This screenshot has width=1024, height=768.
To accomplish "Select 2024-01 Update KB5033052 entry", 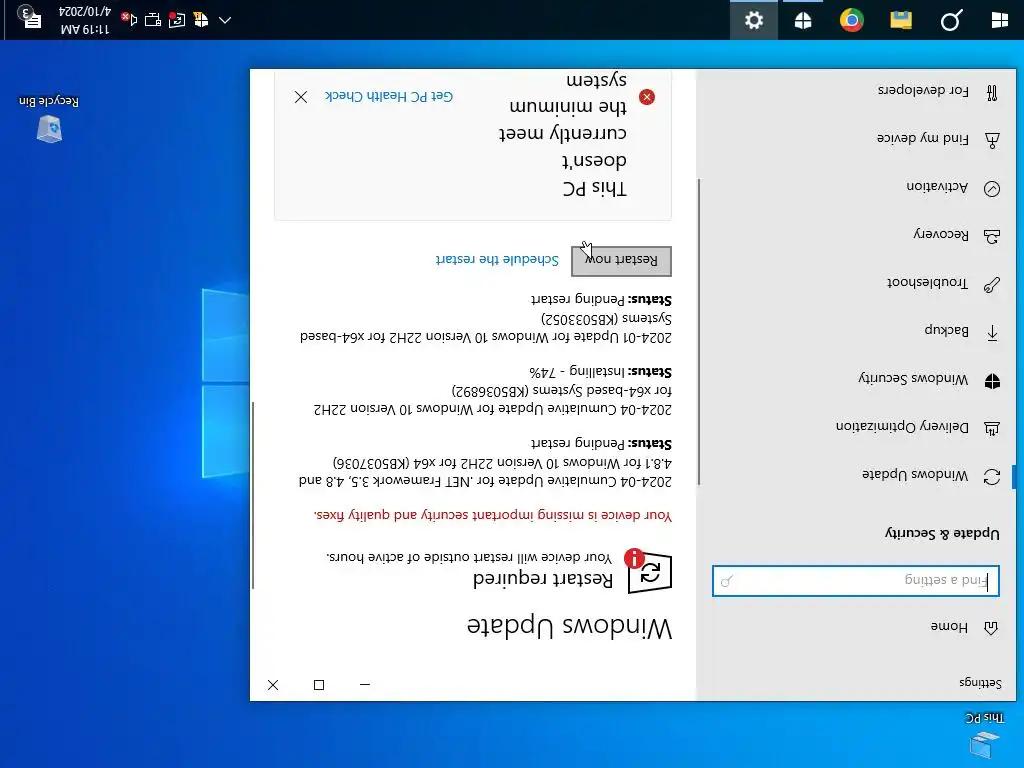I will pos(485,328).
